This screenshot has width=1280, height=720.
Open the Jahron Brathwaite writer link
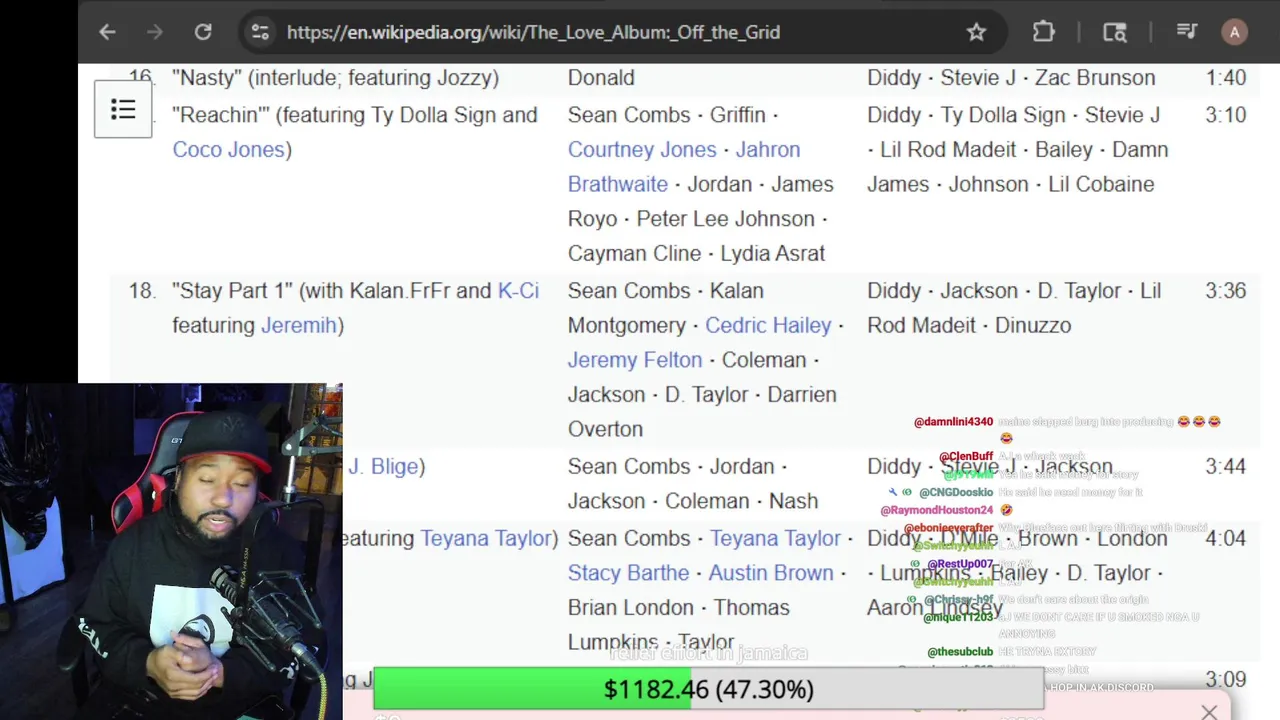pyautogui.click(x=684, y=166)
